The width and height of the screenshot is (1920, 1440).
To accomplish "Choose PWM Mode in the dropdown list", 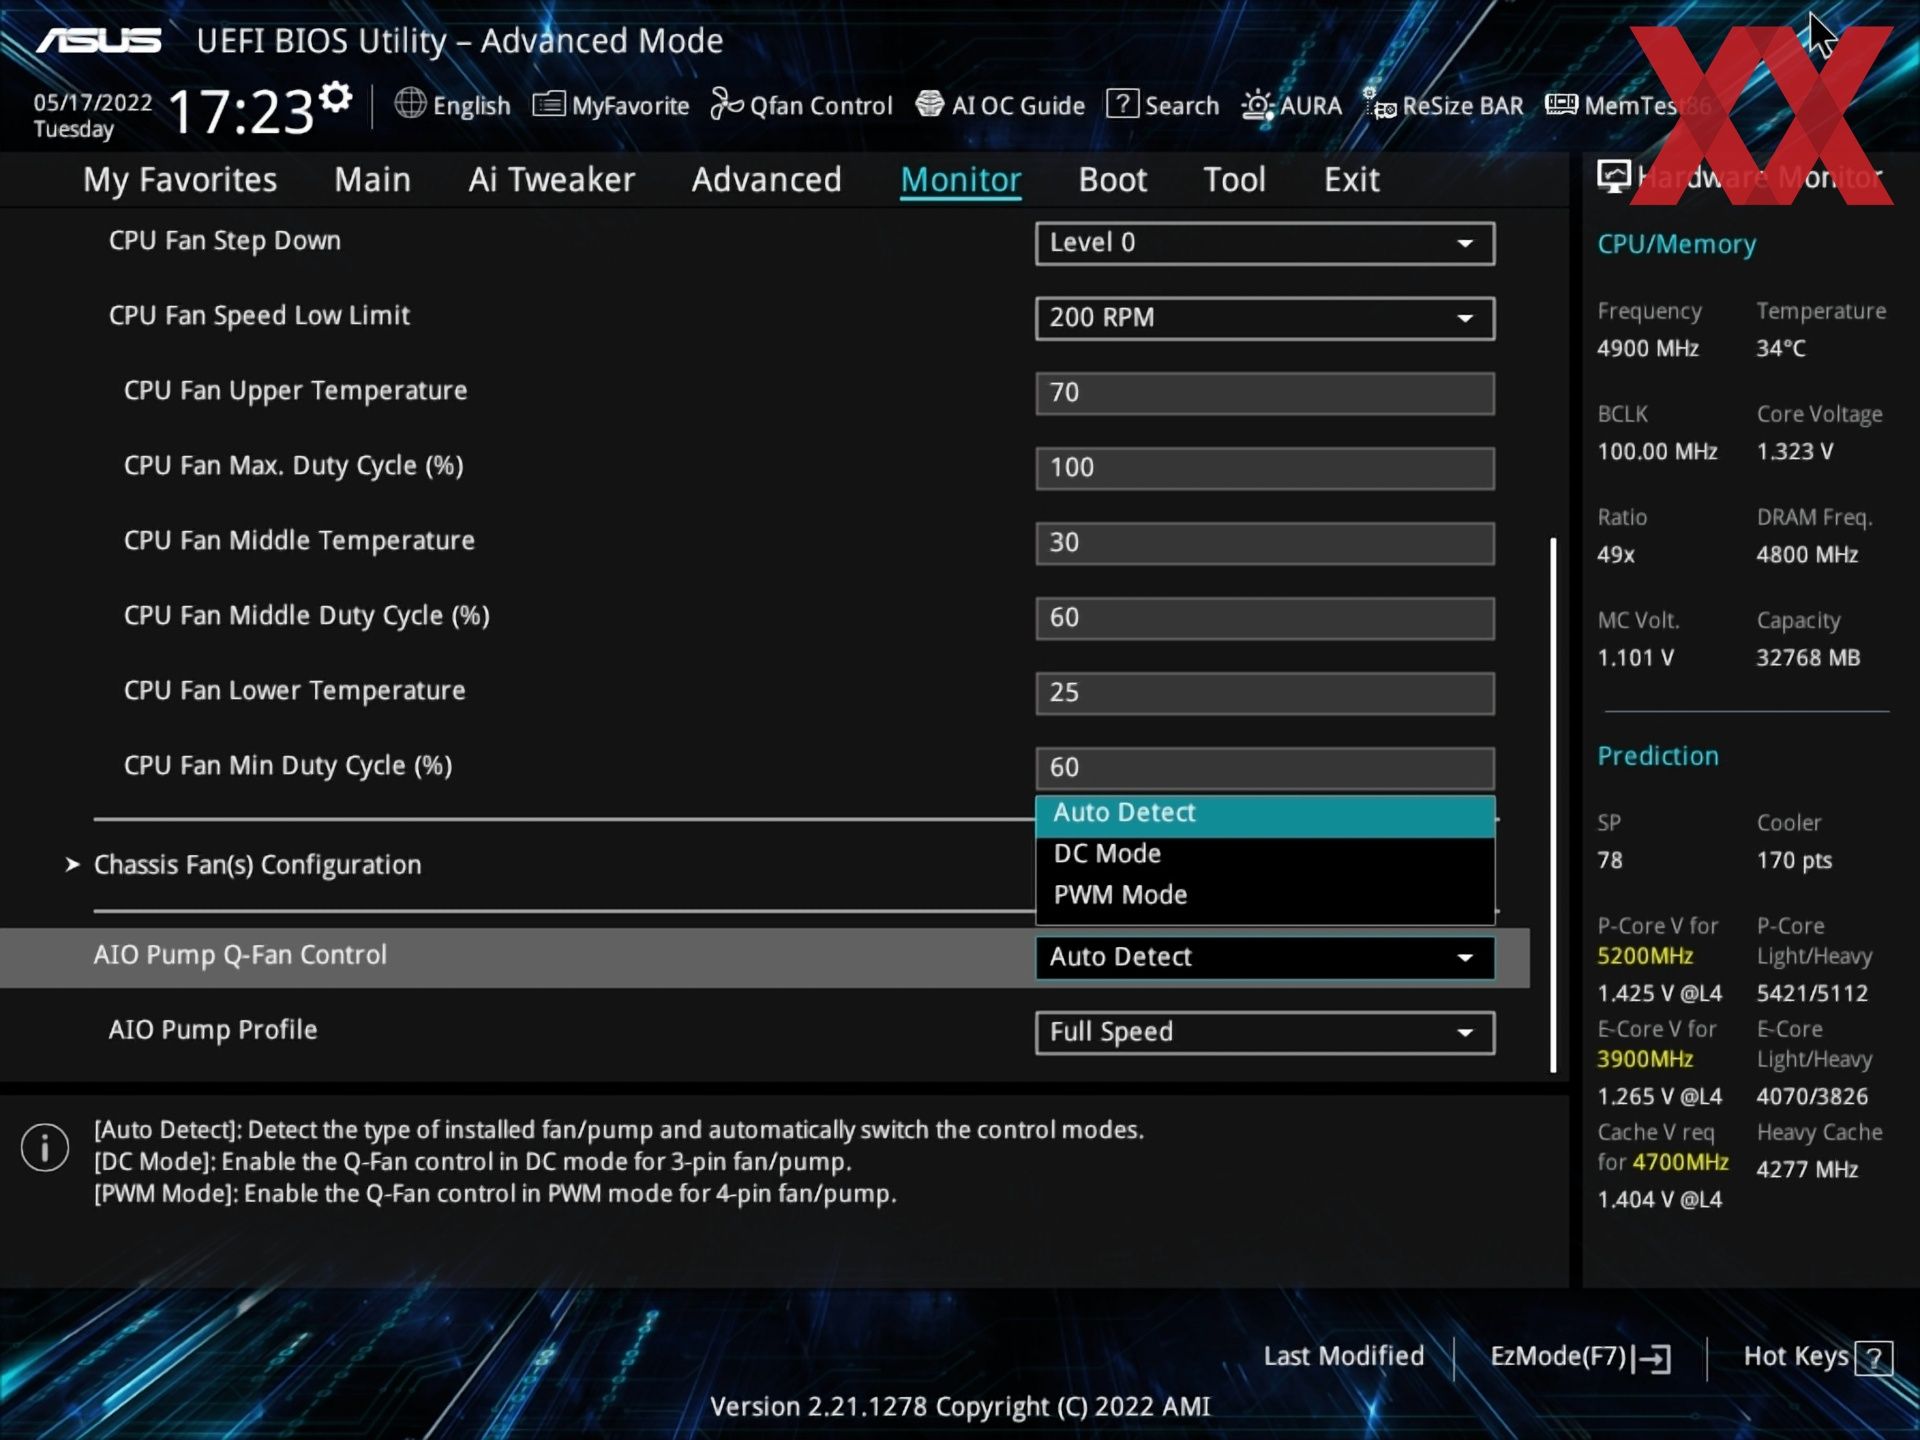I will (x=1265, y=895).
